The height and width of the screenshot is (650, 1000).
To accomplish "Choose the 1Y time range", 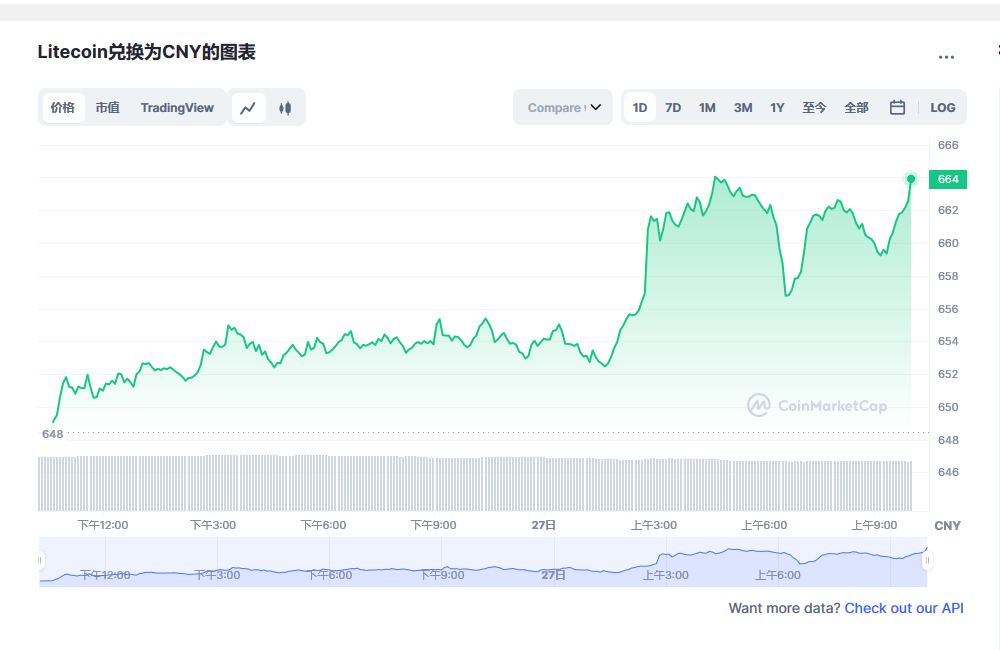I will click(x=777, y=108).
